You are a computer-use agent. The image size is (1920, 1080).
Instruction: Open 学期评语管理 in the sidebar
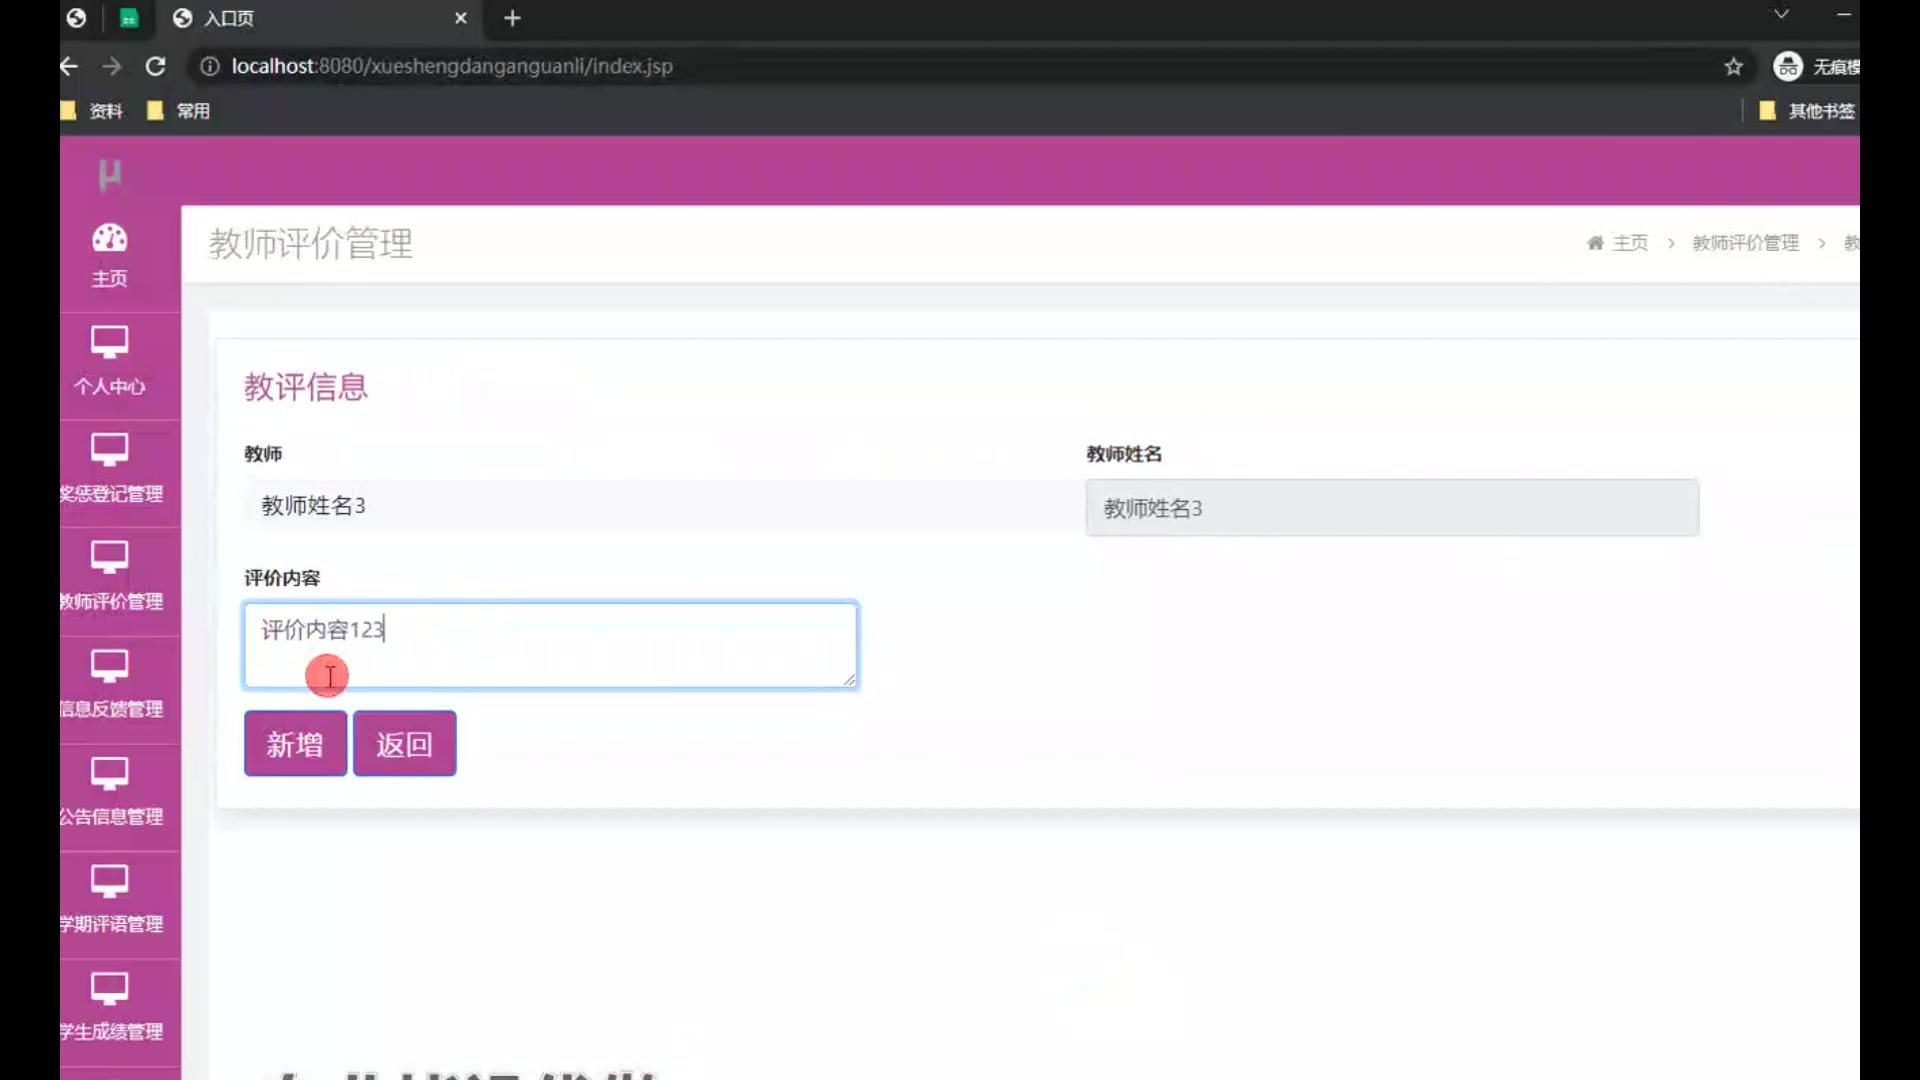(110, 900)
